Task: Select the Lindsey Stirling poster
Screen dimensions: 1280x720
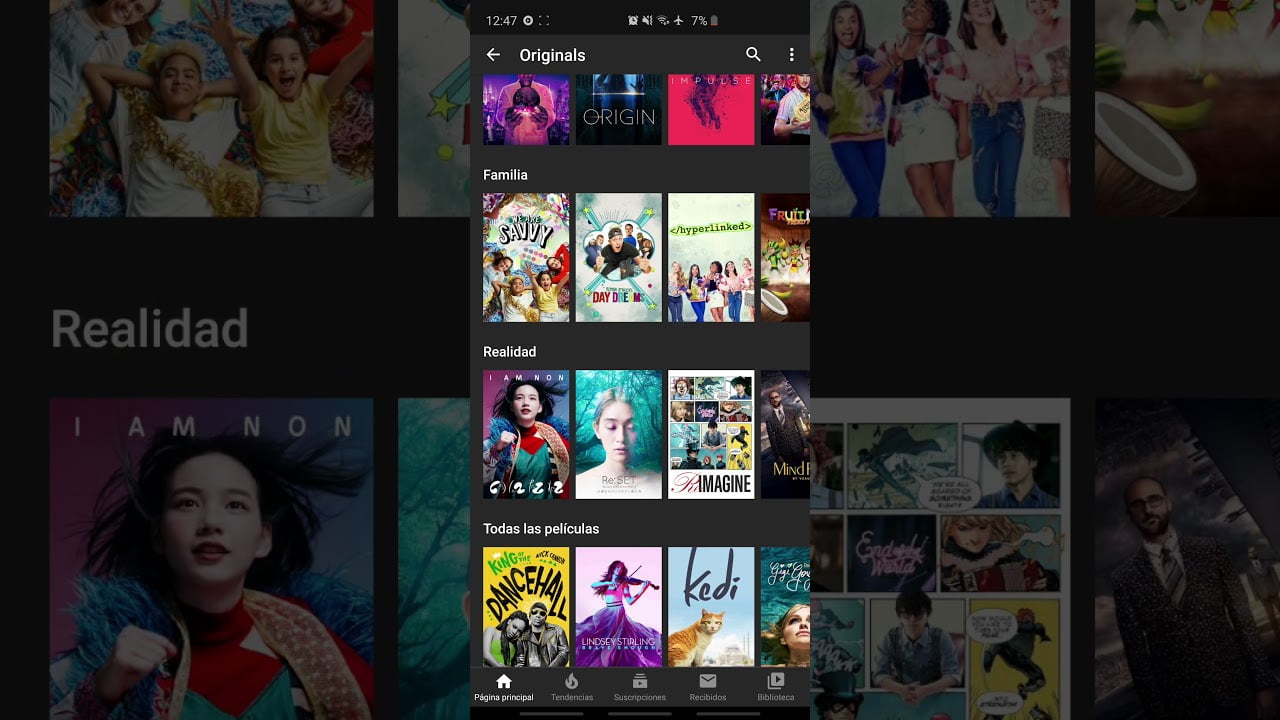Action: [x=619, y=607]
